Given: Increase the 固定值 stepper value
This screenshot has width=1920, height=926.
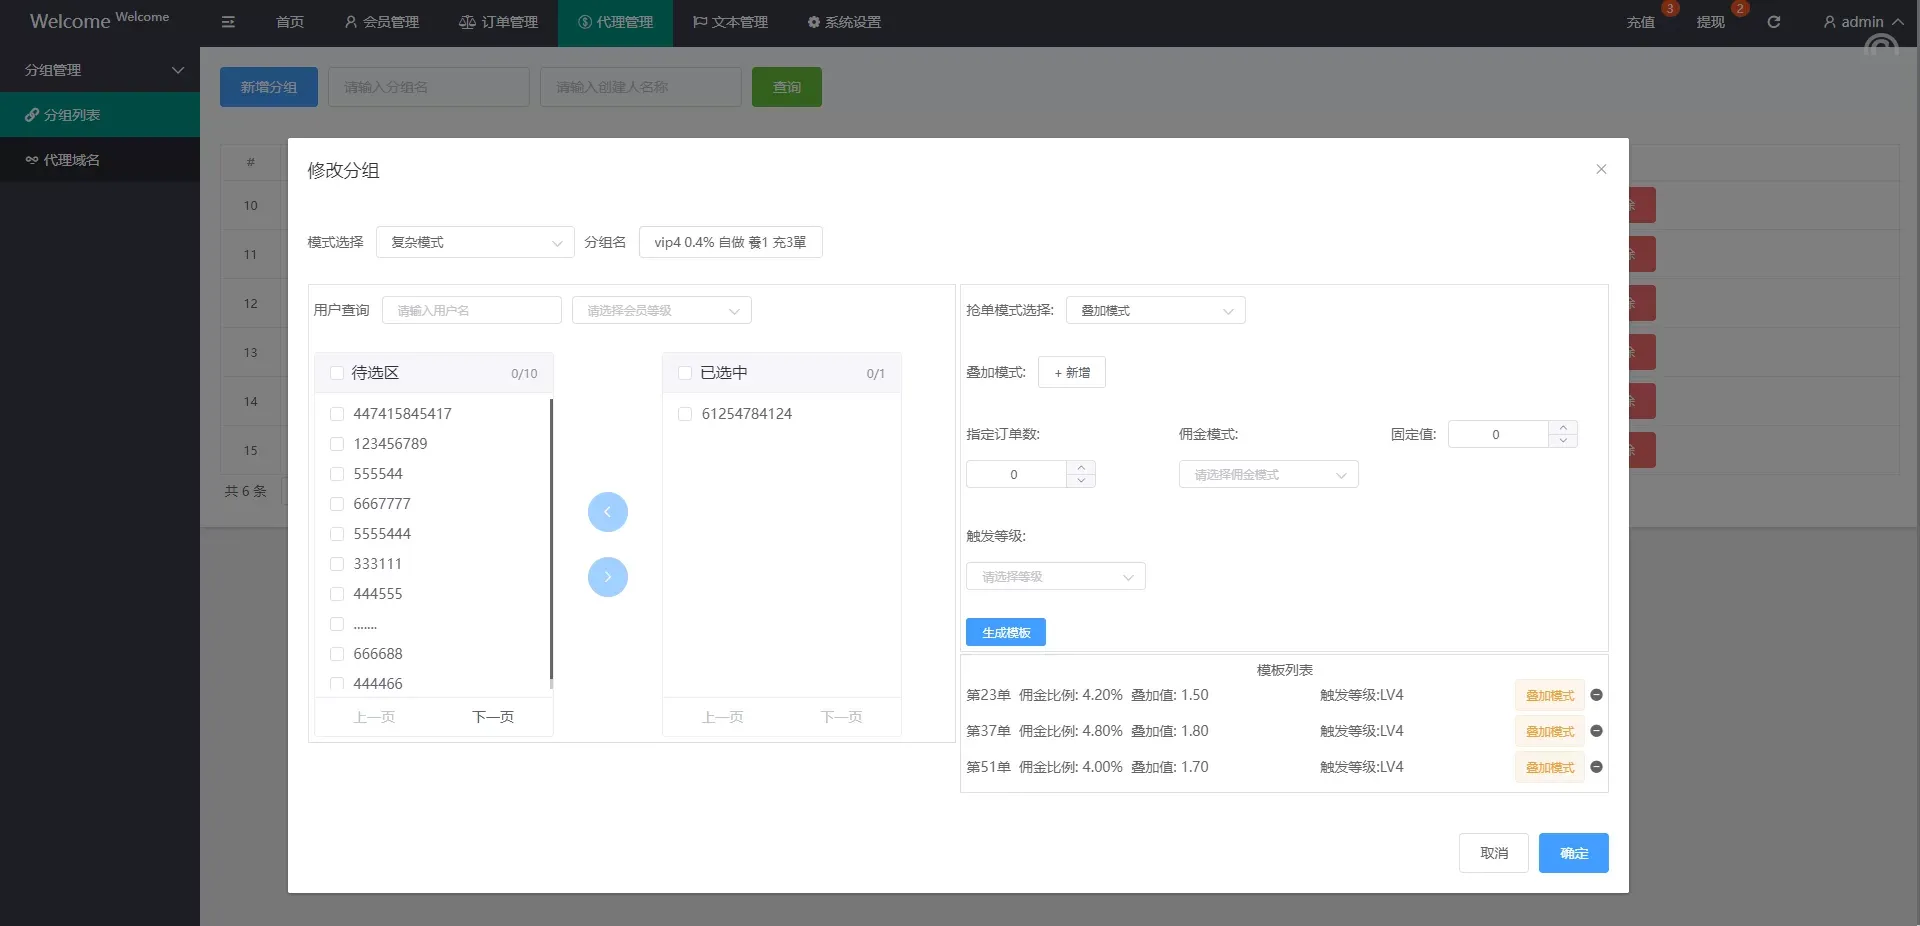Looking at the screenshot, I should click(1563, 428).
